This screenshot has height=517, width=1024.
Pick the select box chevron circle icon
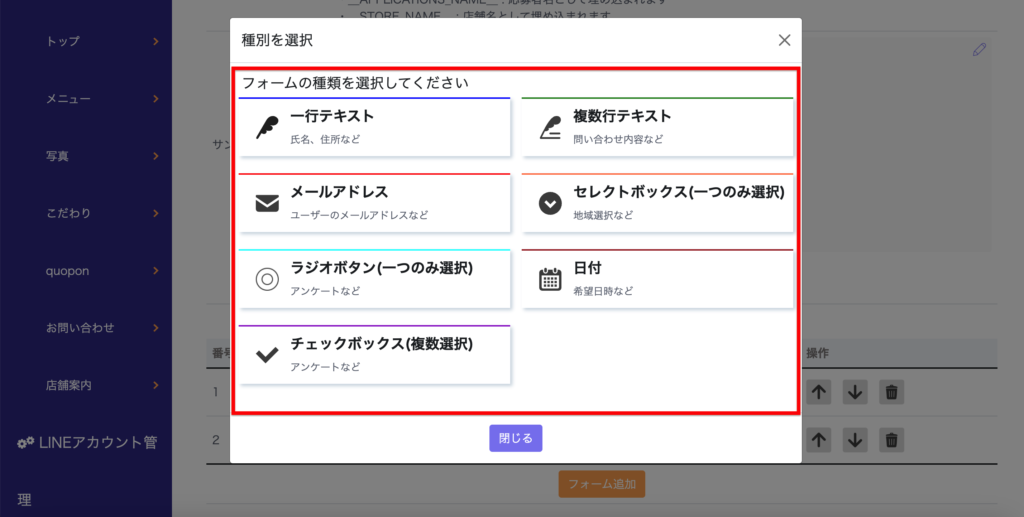click(550, 203)
